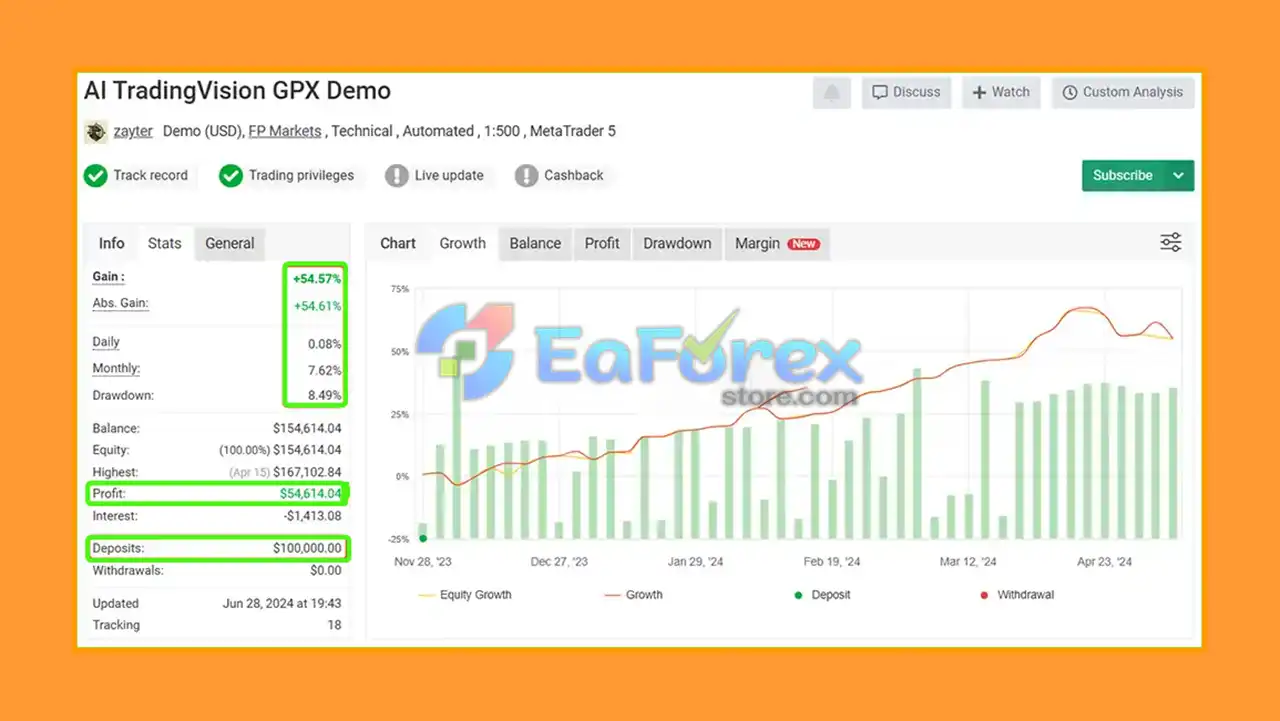
Task: Click Cashback warning icon
Action: click(526, 176)
